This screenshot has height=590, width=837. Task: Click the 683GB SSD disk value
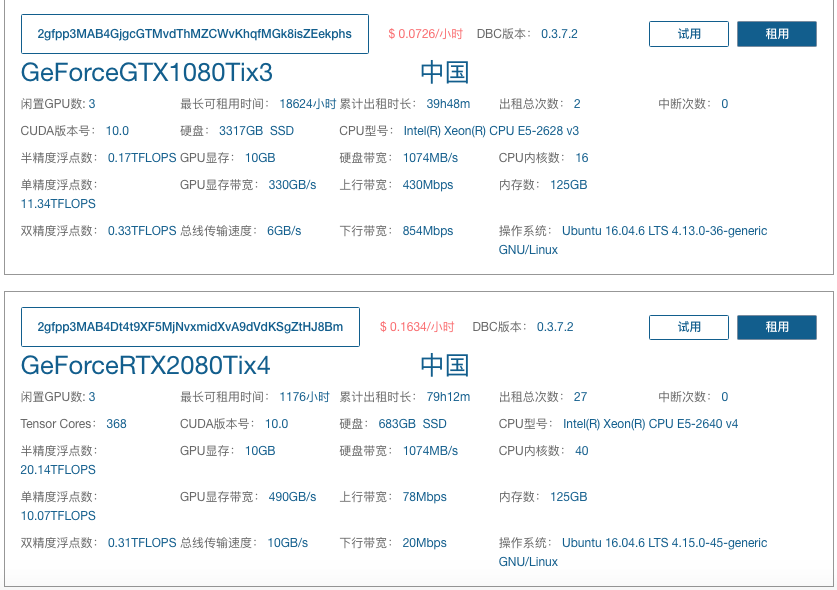412,424
